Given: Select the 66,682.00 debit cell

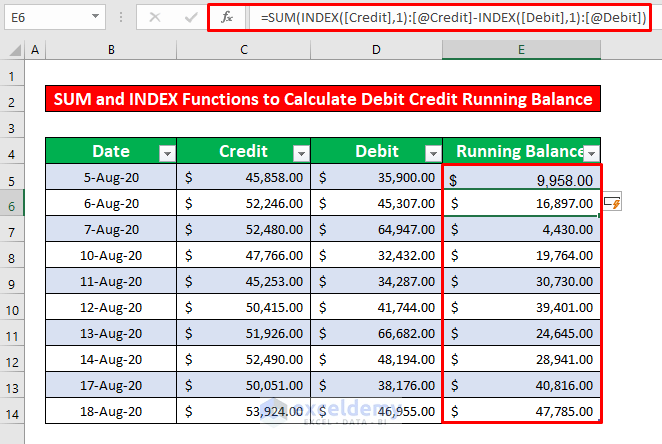Looking at the screenshot, I should [377, 333].
